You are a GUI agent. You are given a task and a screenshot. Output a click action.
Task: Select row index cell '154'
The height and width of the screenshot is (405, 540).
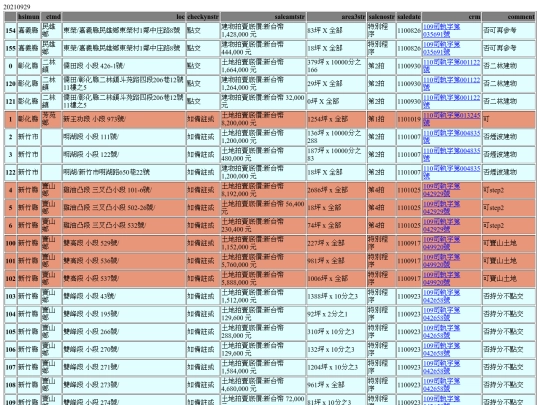10,31
